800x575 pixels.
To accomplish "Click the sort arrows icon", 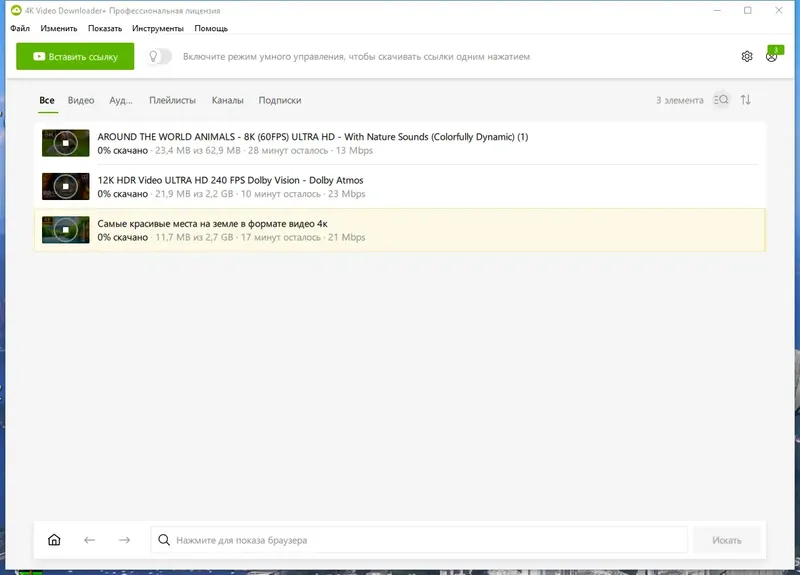I will coord(746,100).
